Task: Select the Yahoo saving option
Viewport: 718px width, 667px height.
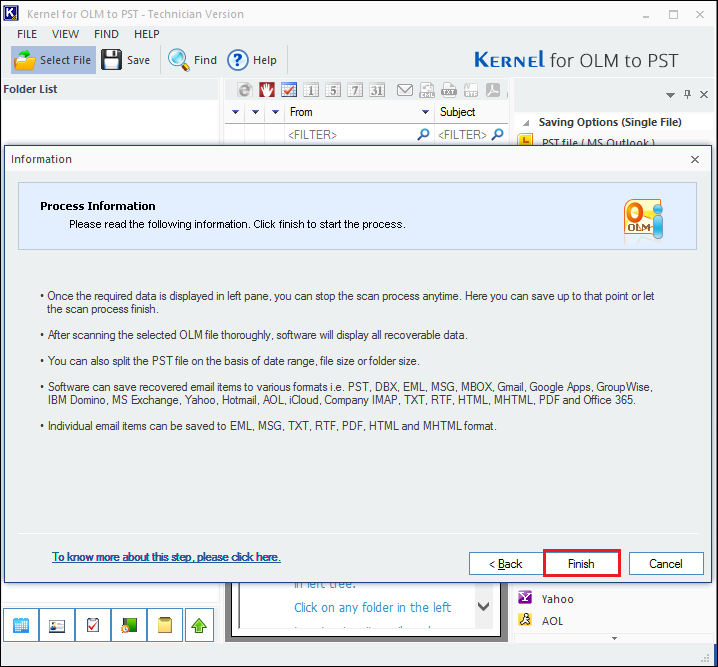Action: (x=557, y=599)
